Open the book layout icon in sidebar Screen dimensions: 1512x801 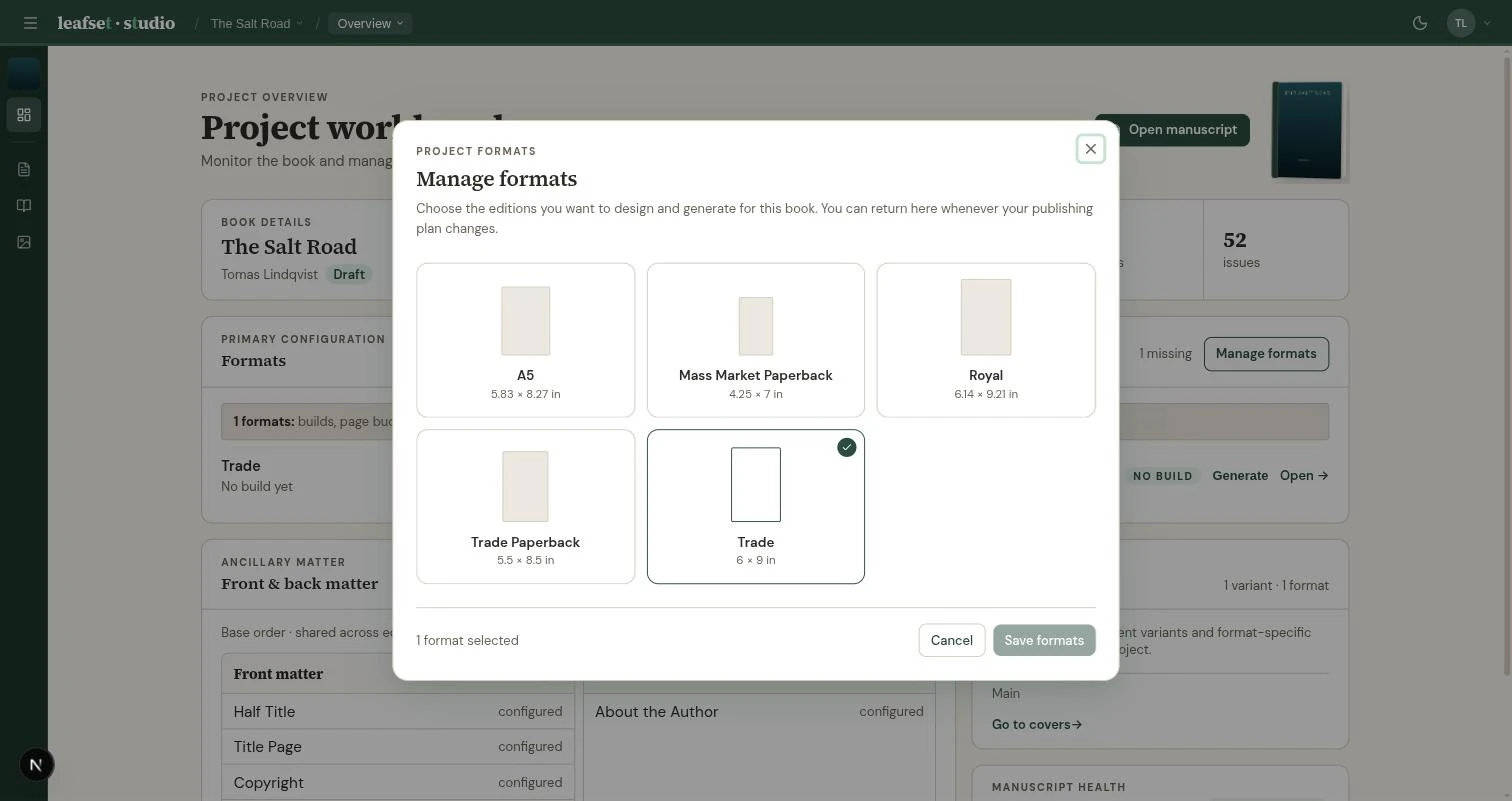(24, 206)
